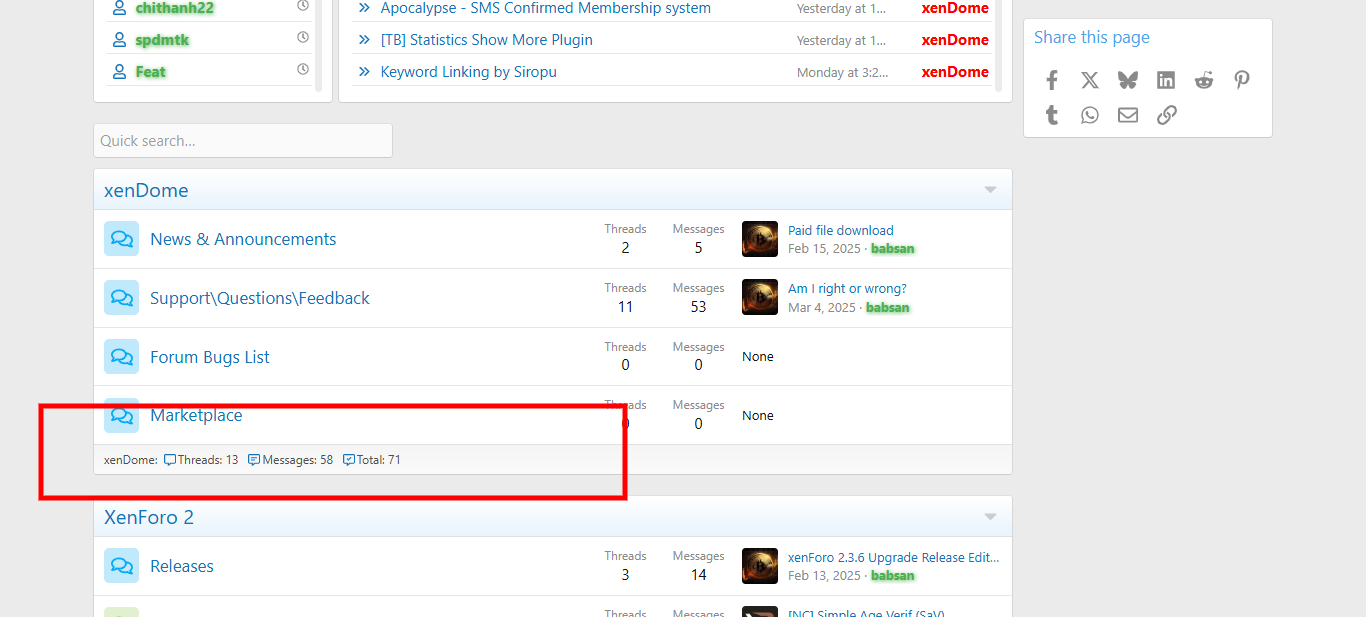Open the Support\Questions\Feedback forum
The image size is (1366, 617).
click(x=260, y=298)
